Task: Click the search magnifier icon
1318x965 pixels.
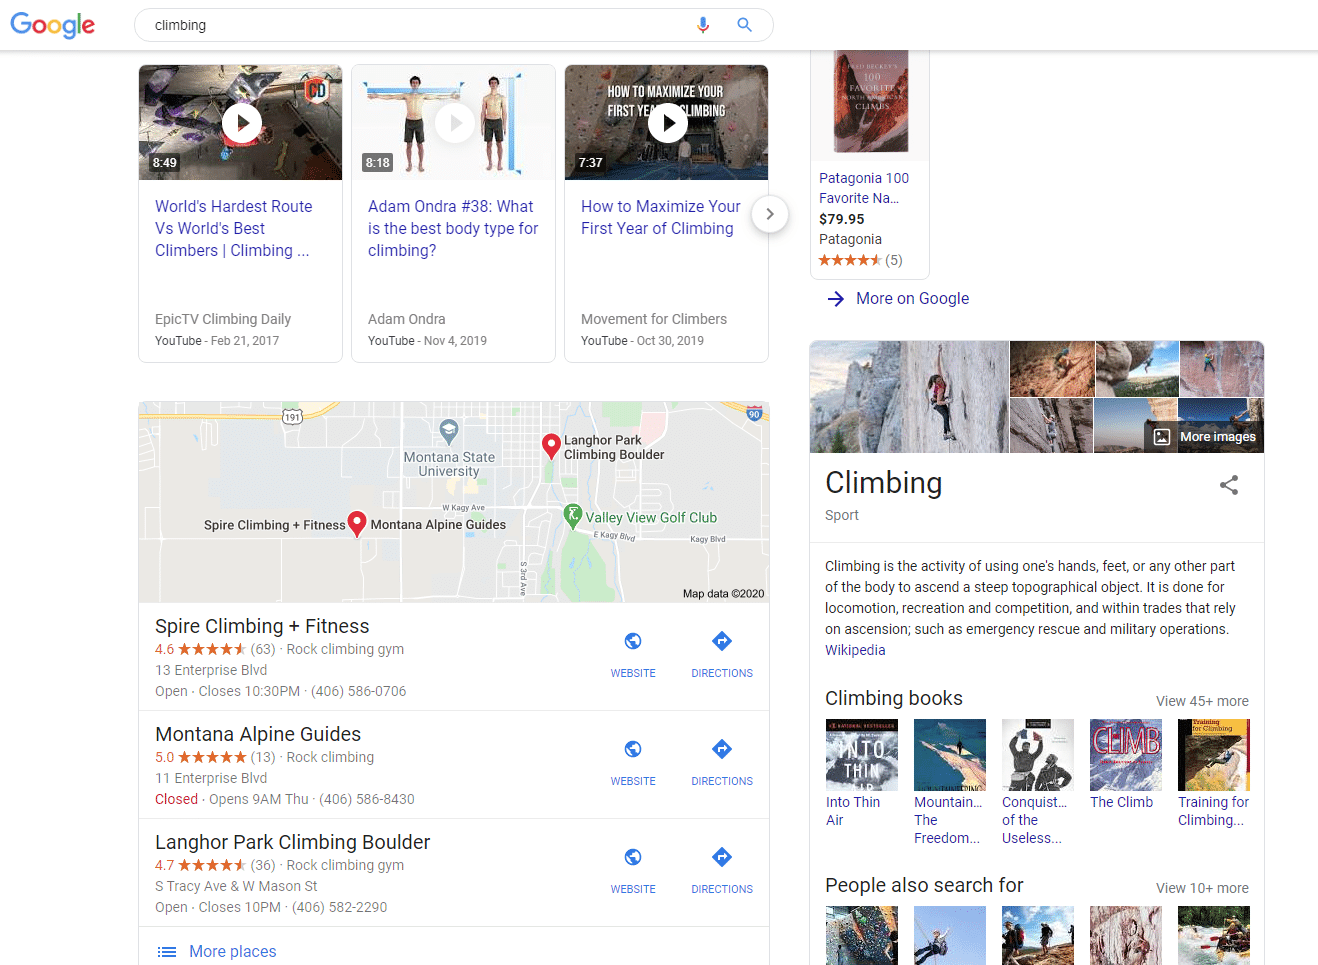Action: [744, 25]
